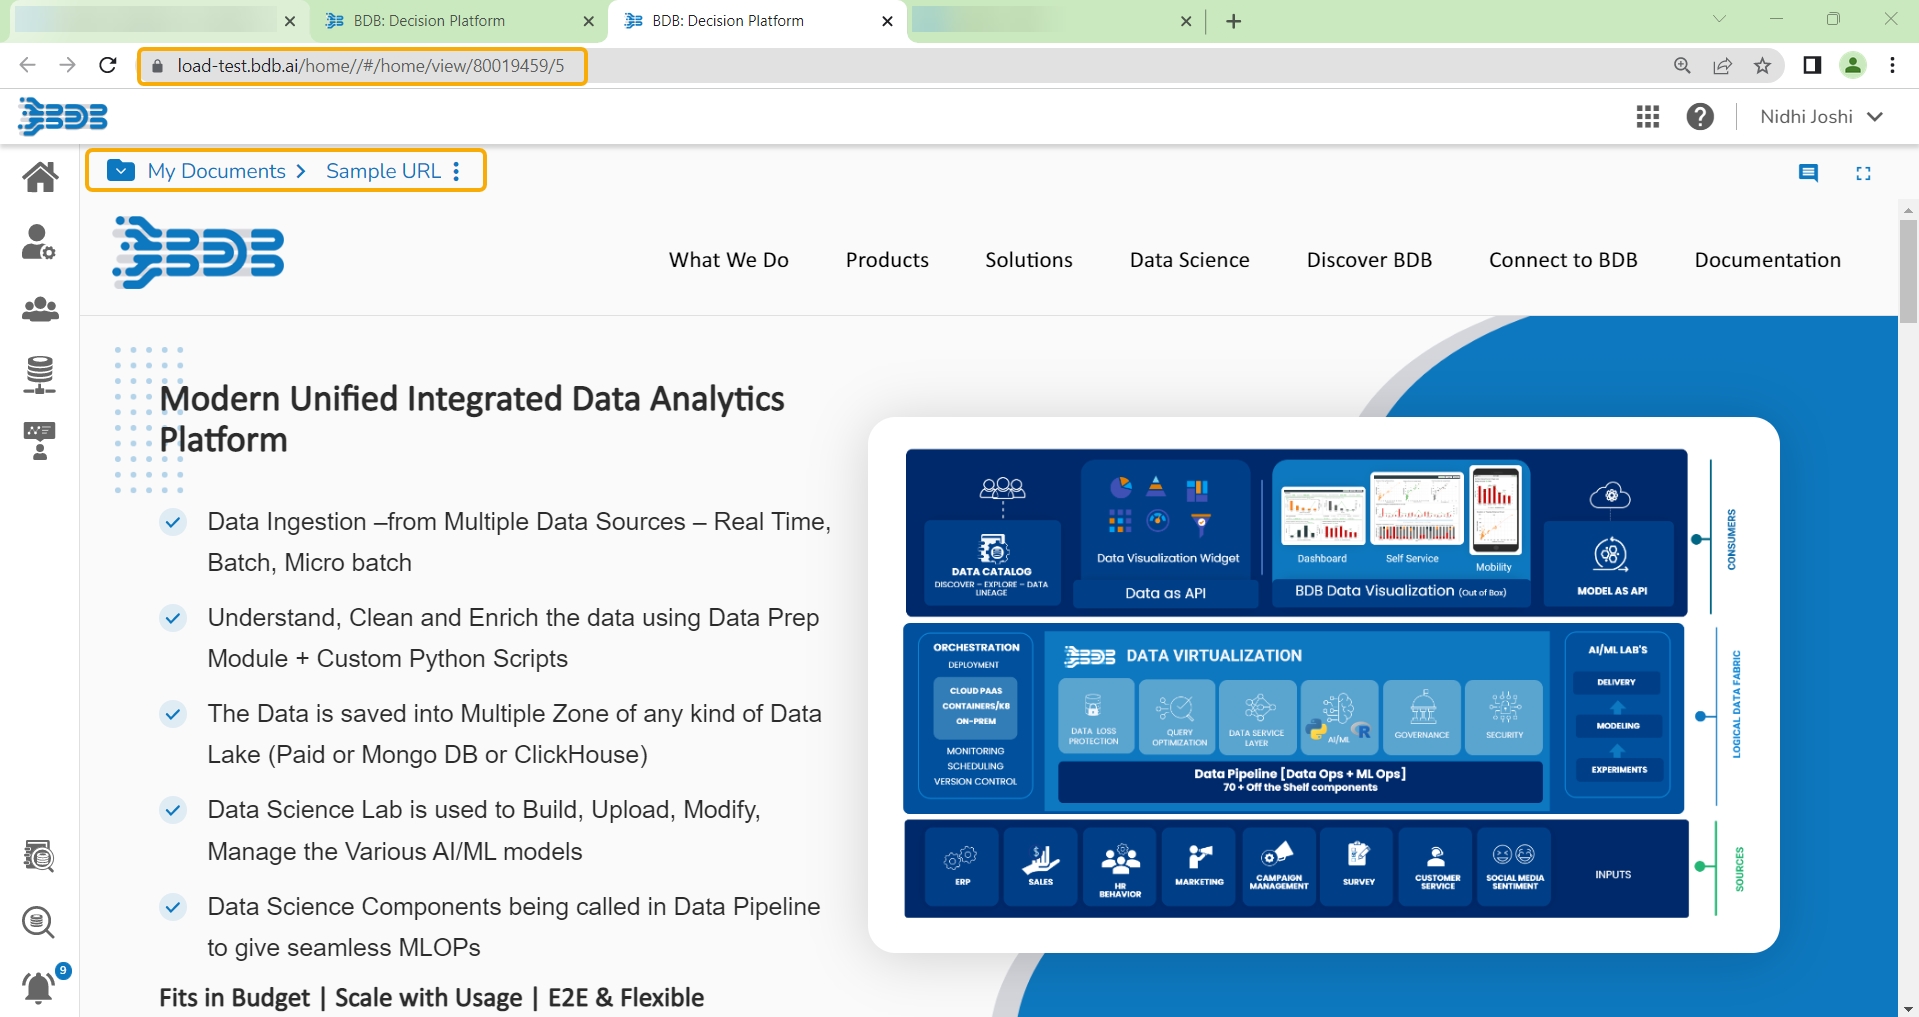
Task: Click the My Documents folder icon
Action: 121,170
